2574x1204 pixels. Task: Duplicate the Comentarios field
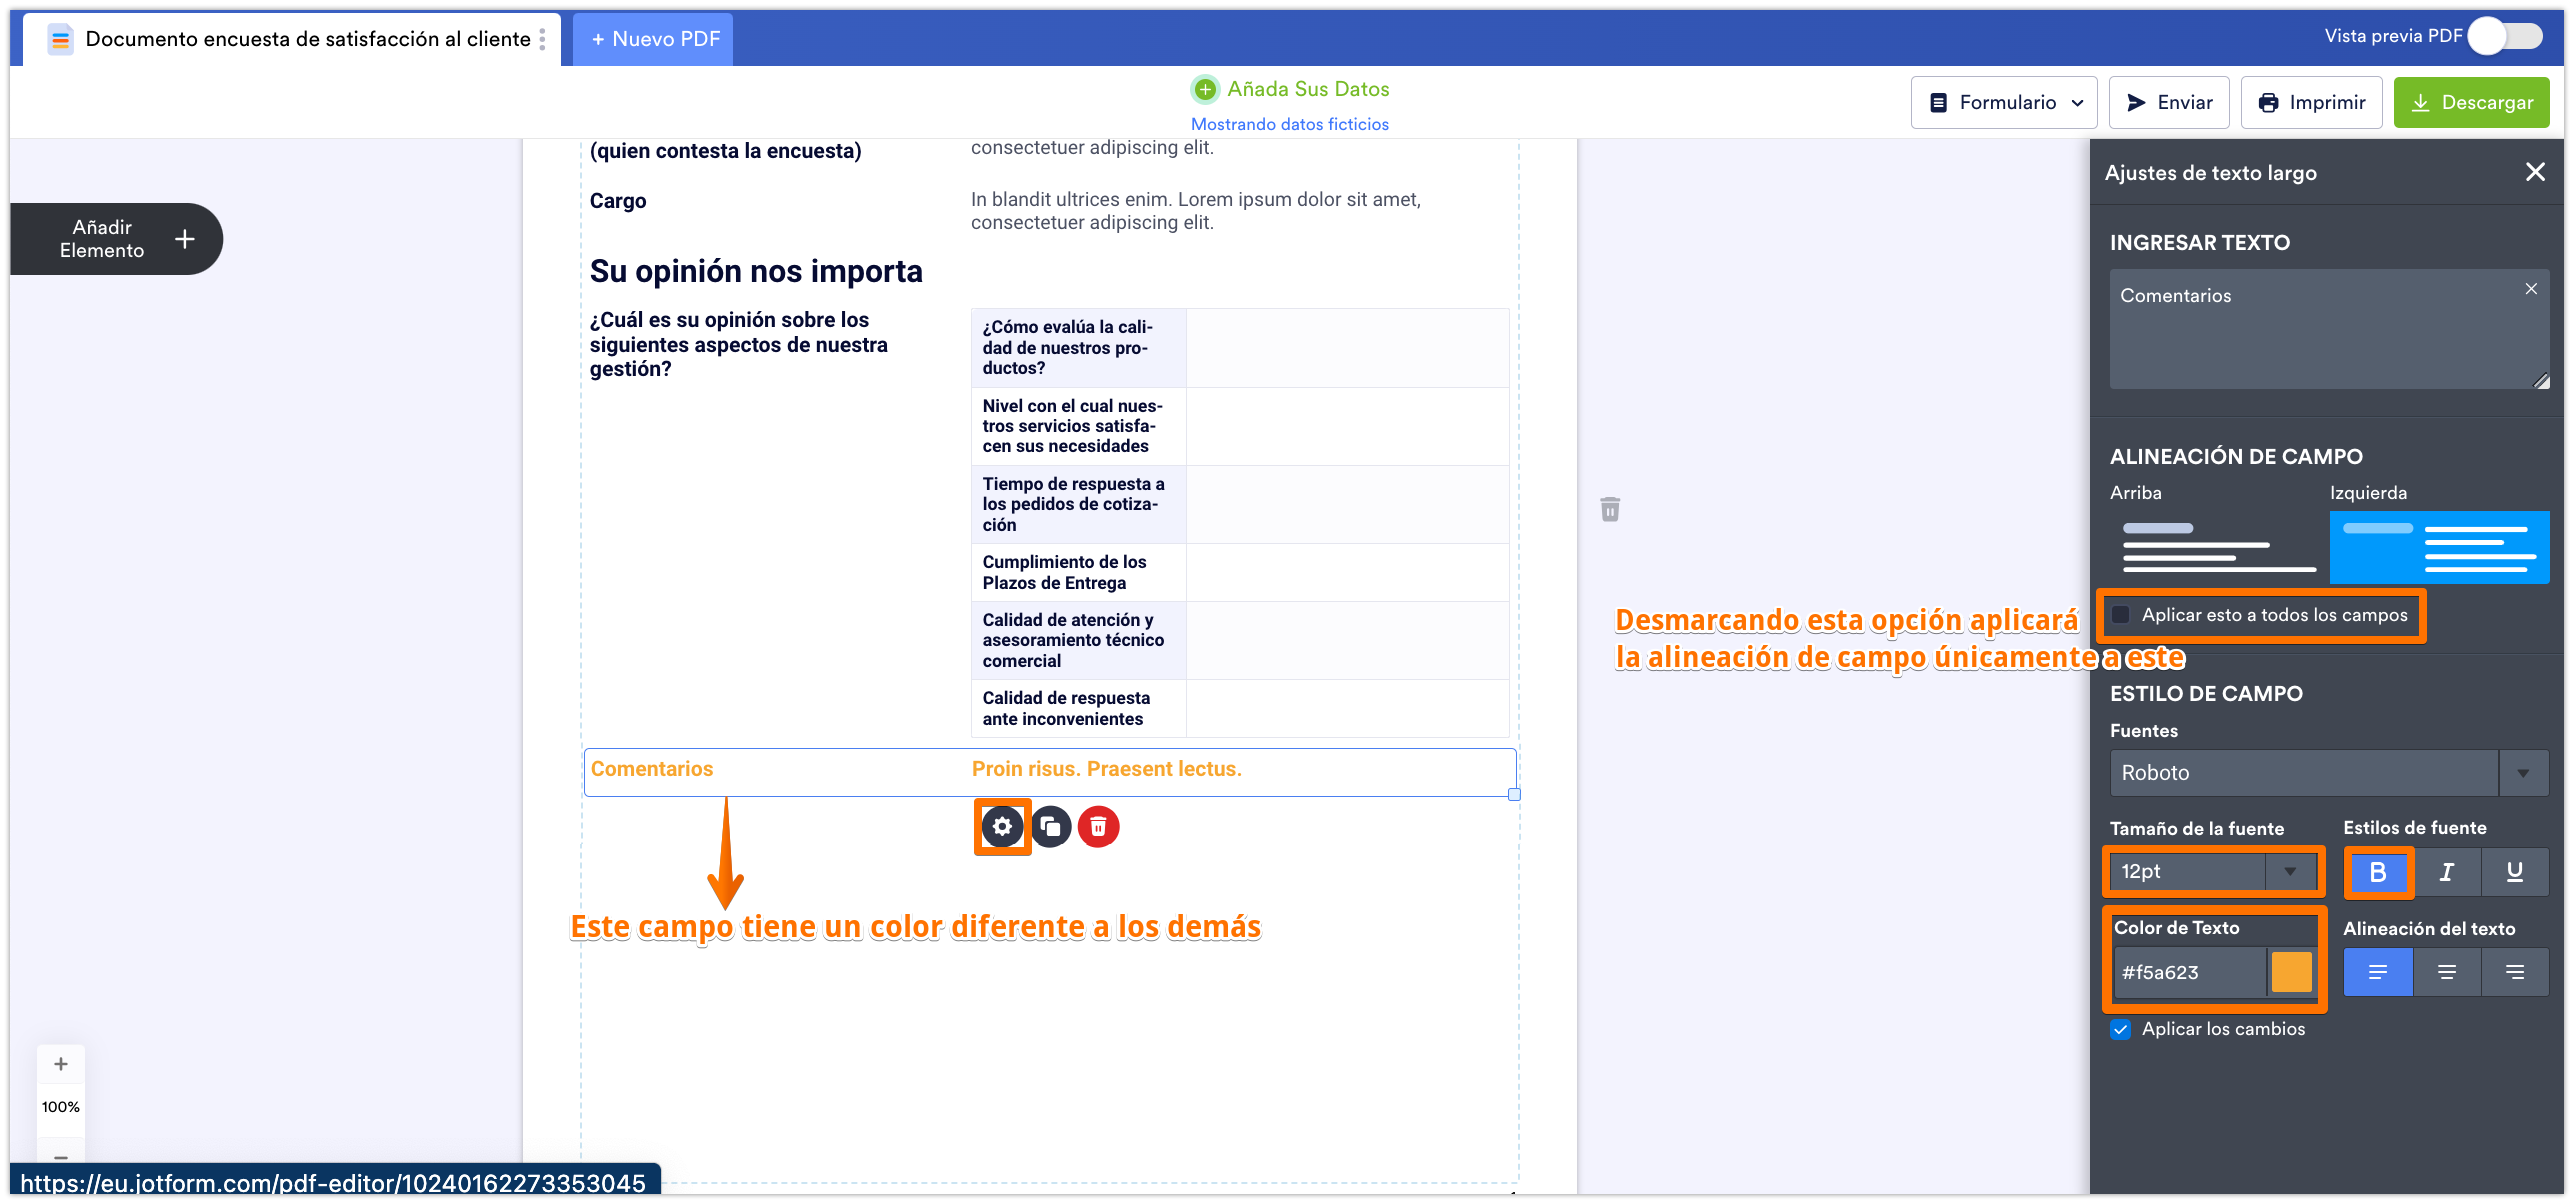(x=1051, y=827)
